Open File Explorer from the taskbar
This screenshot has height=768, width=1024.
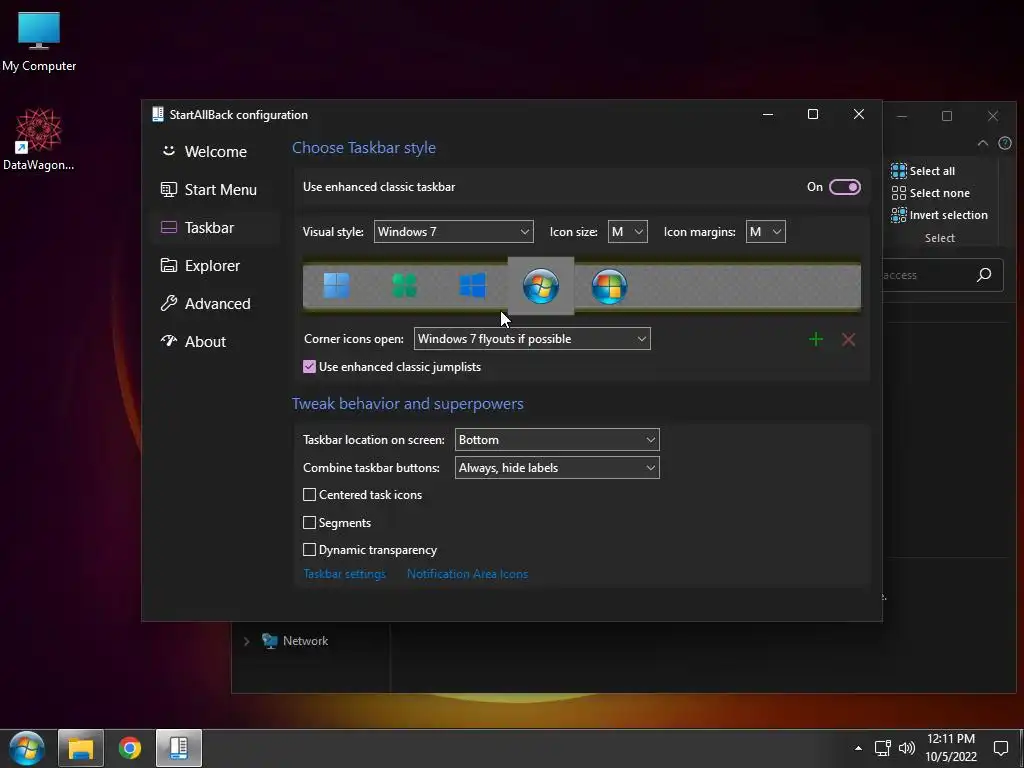(81, 748)
